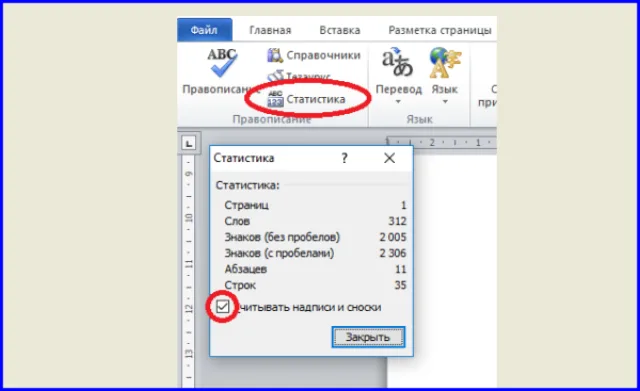Click the tab stop selector on ruler
The height and width of the screenshot is (391, 640).
189,144
